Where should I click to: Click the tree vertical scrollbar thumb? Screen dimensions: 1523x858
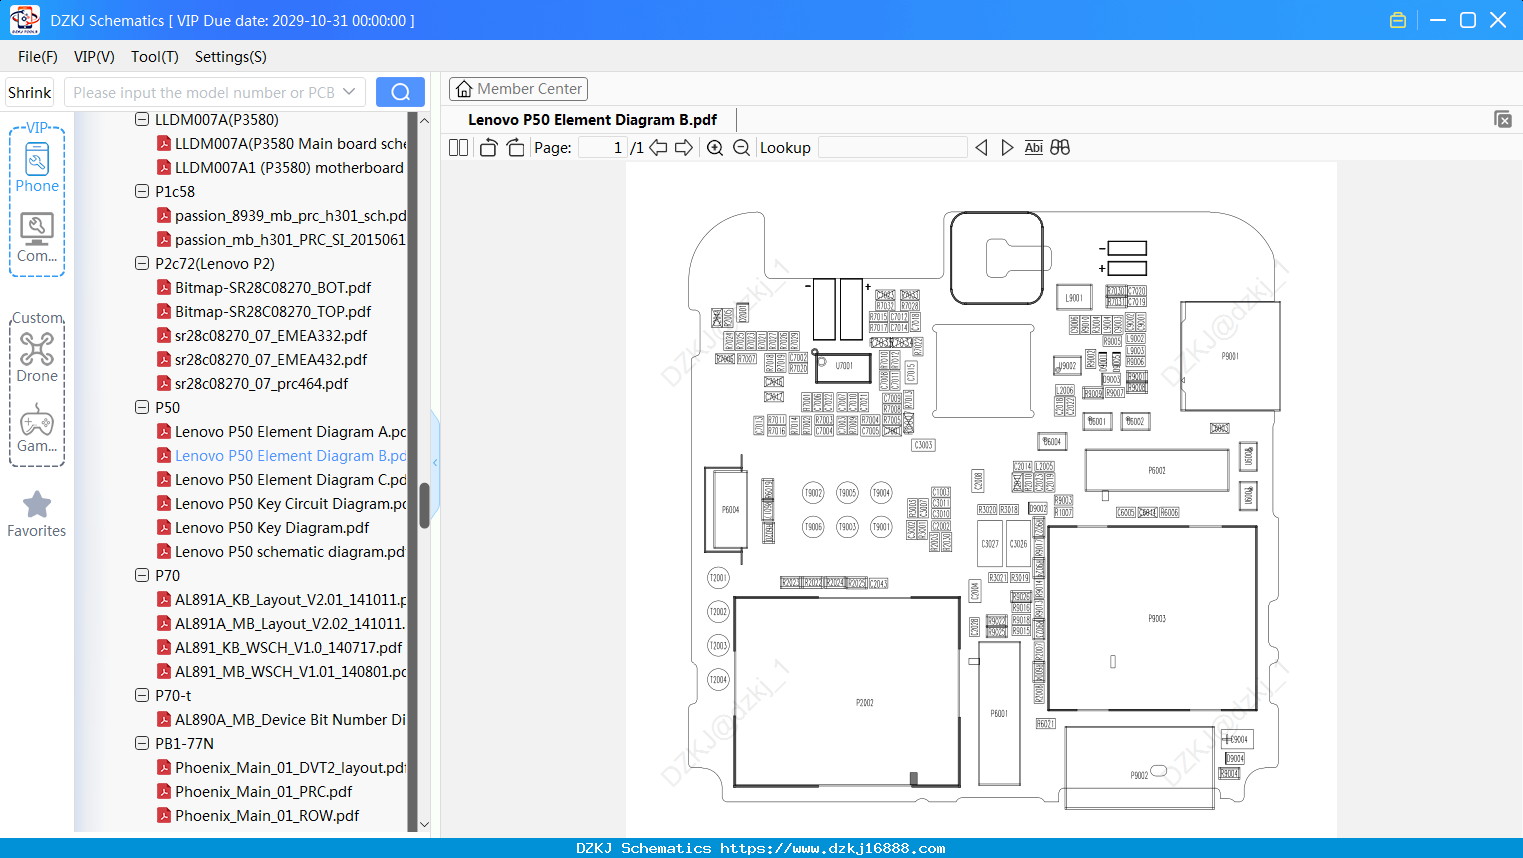coord(424,506)
